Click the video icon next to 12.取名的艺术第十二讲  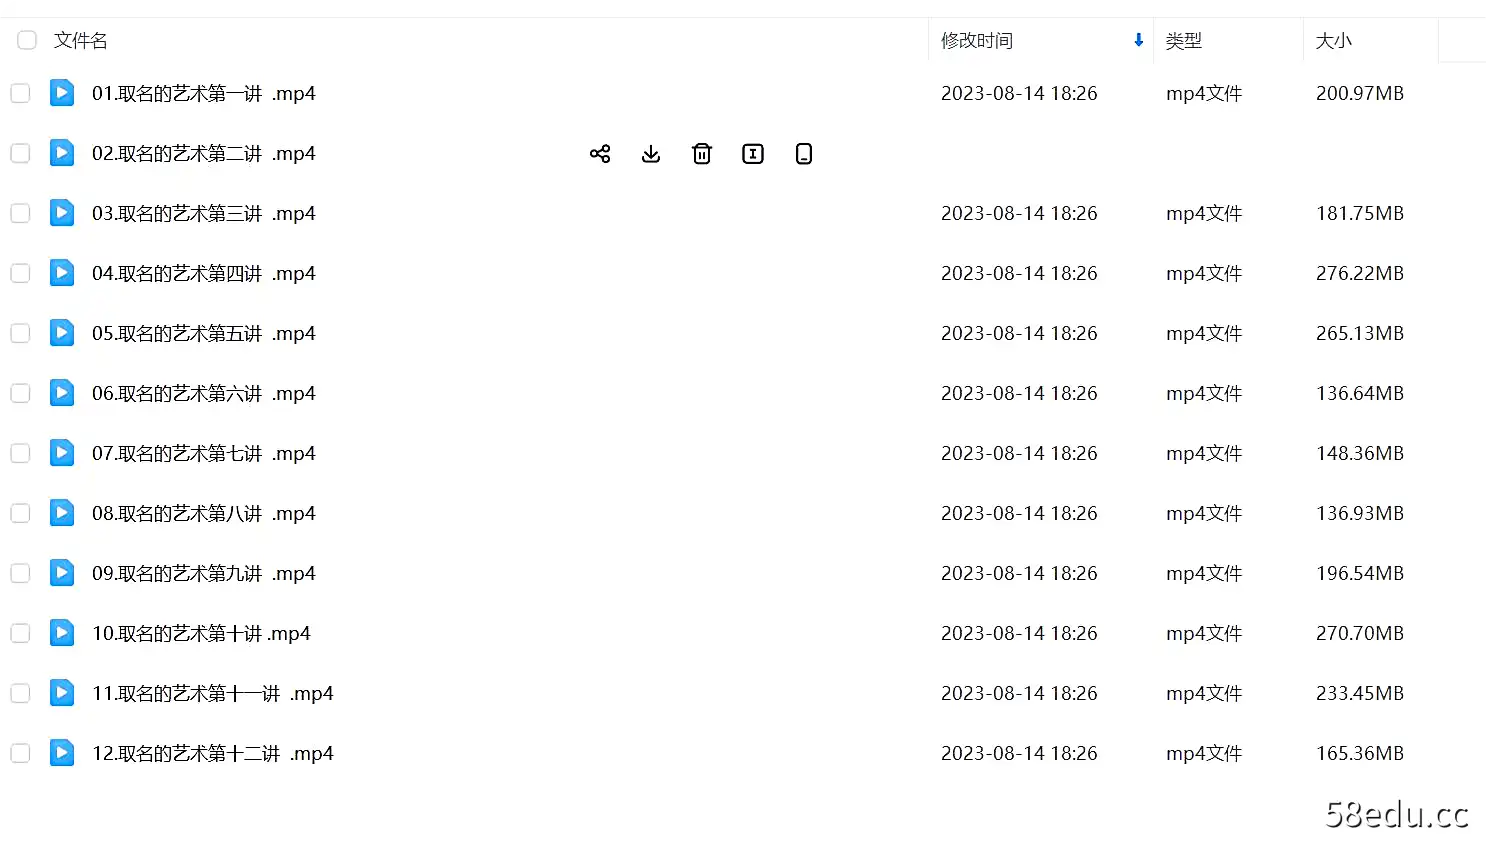61,752
